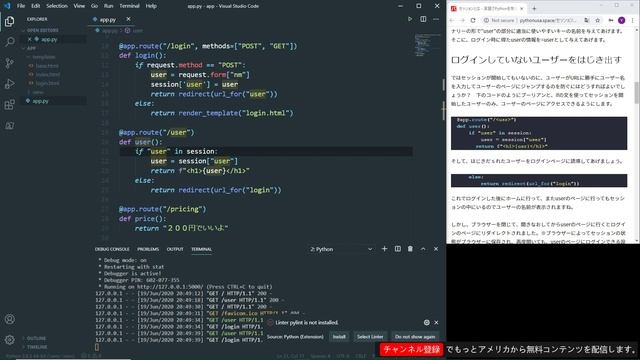Open the Run menu

[x=108, y=6]
